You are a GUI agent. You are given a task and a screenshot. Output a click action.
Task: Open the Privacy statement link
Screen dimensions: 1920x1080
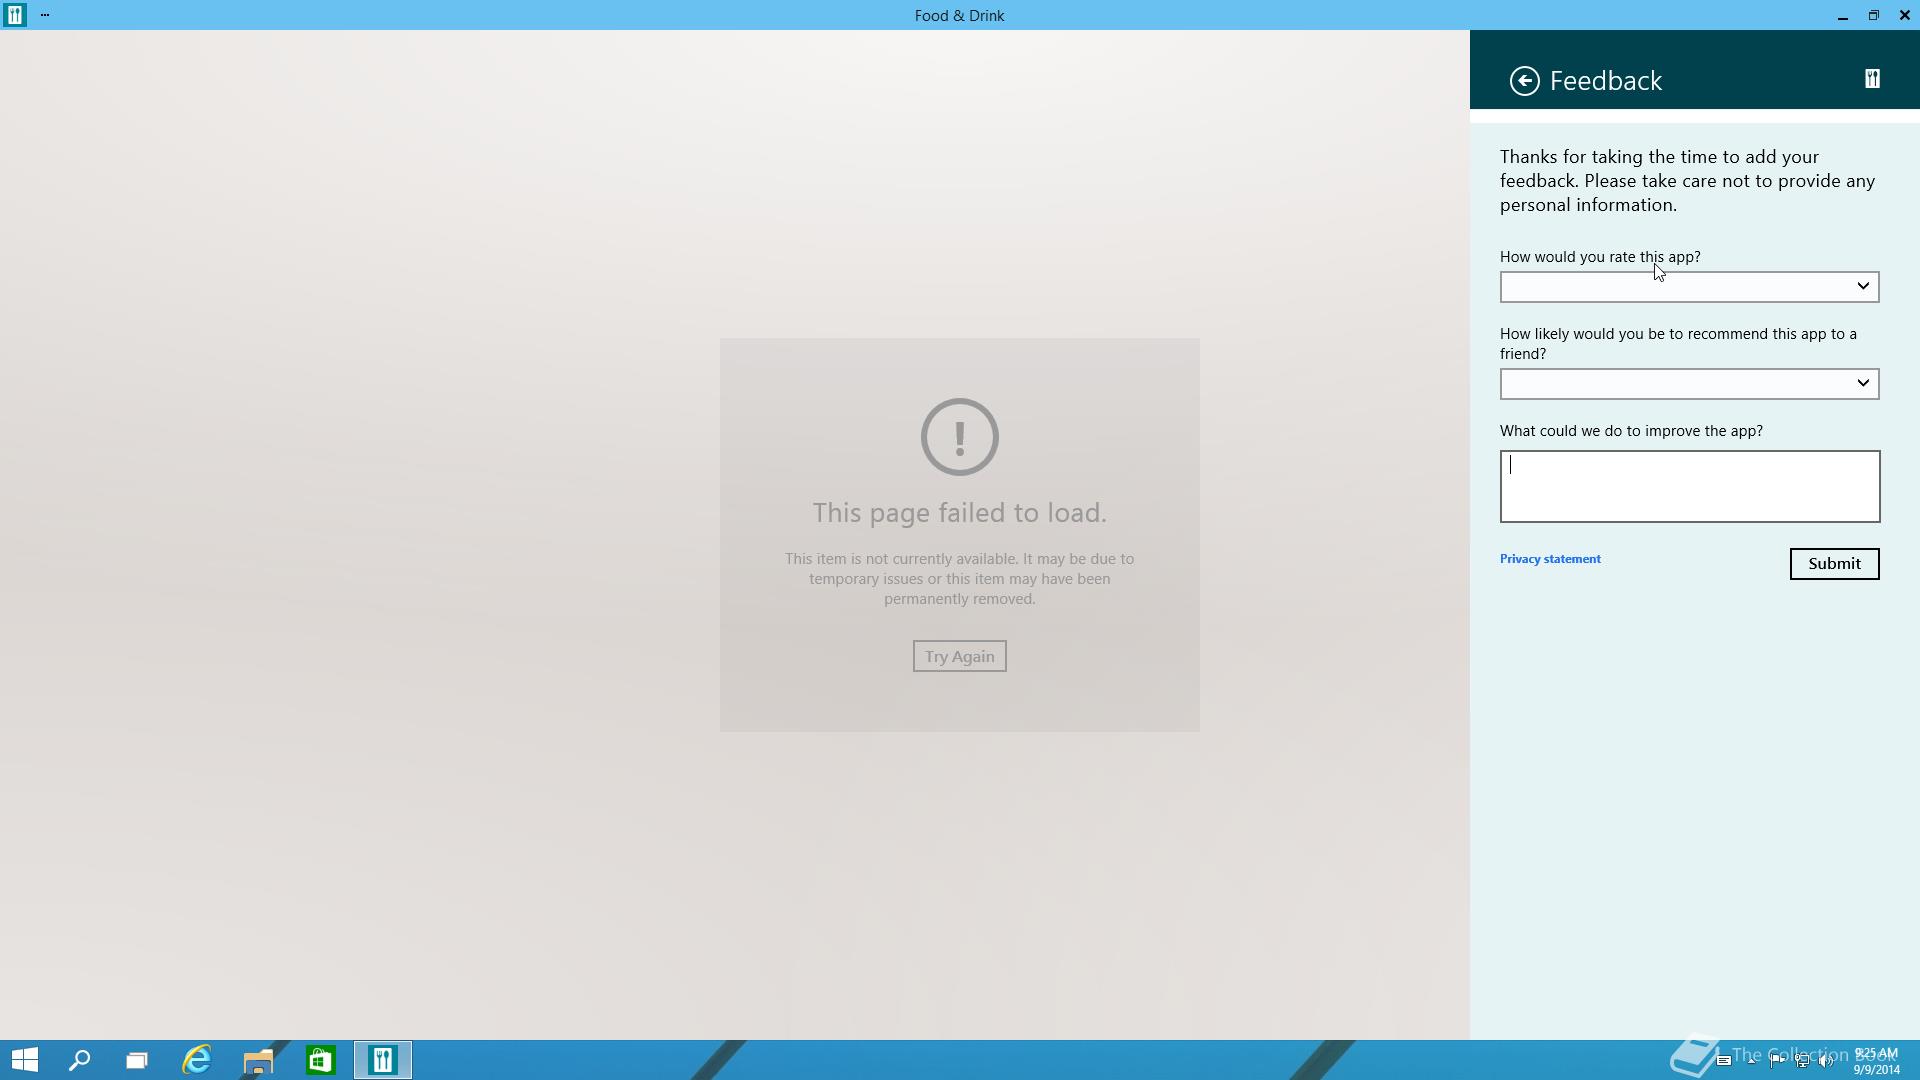pos(1550,559)
